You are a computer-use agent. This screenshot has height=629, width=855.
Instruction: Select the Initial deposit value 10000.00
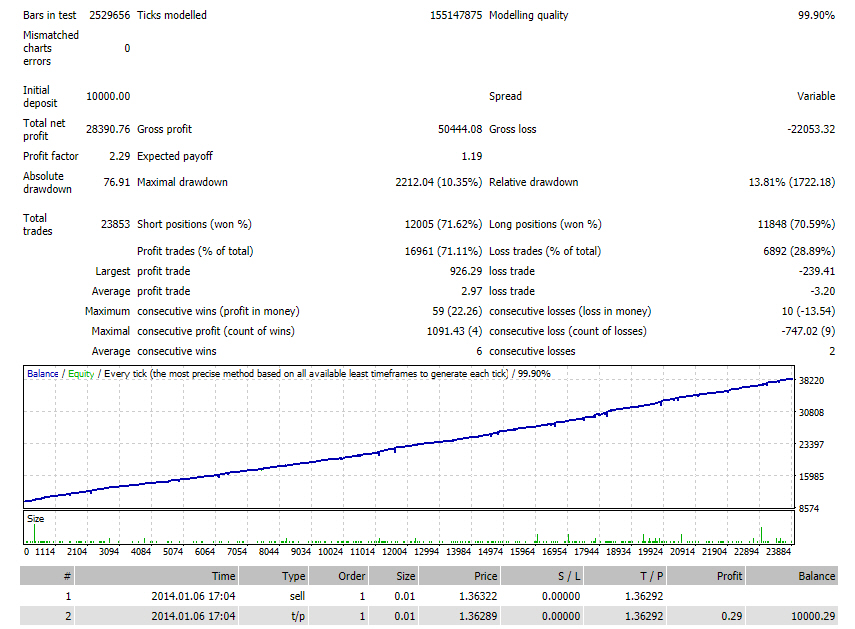click(x=108, y=96)
